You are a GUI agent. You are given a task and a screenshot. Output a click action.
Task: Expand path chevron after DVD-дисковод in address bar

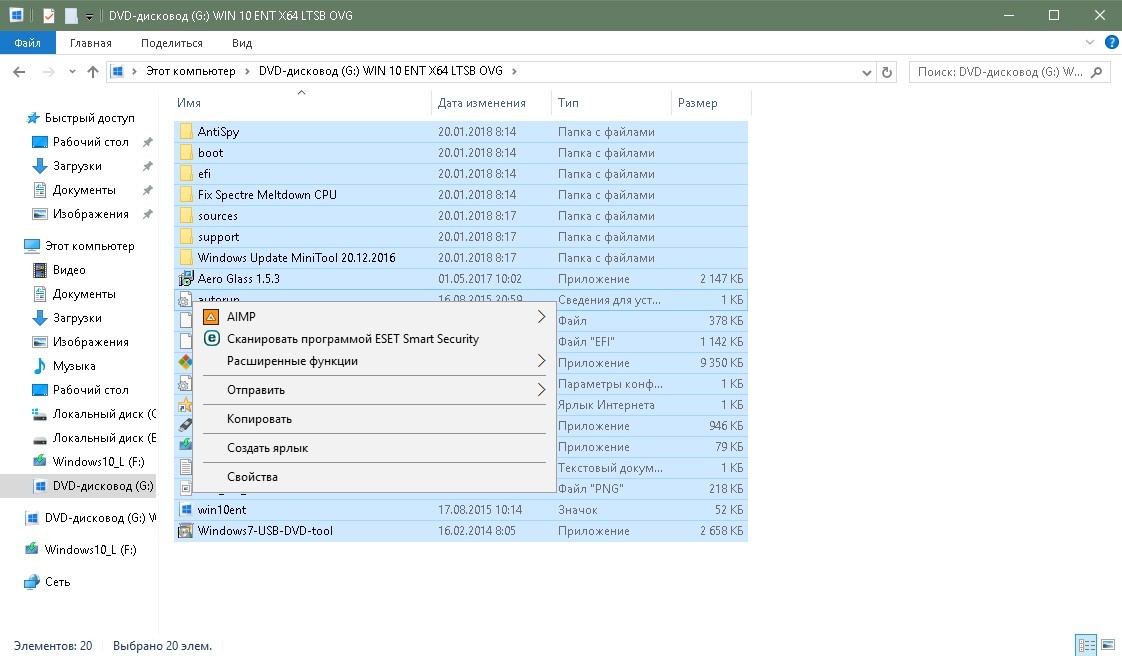point(514,71)
